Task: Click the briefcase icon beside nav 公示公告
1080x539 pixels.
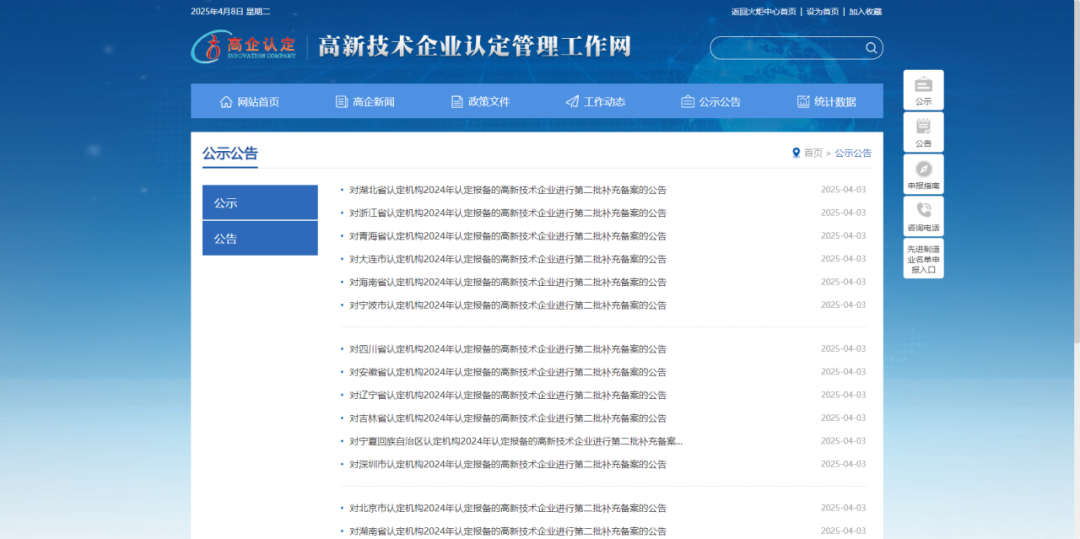Action: pyautogui.click(x=687, y=102)
